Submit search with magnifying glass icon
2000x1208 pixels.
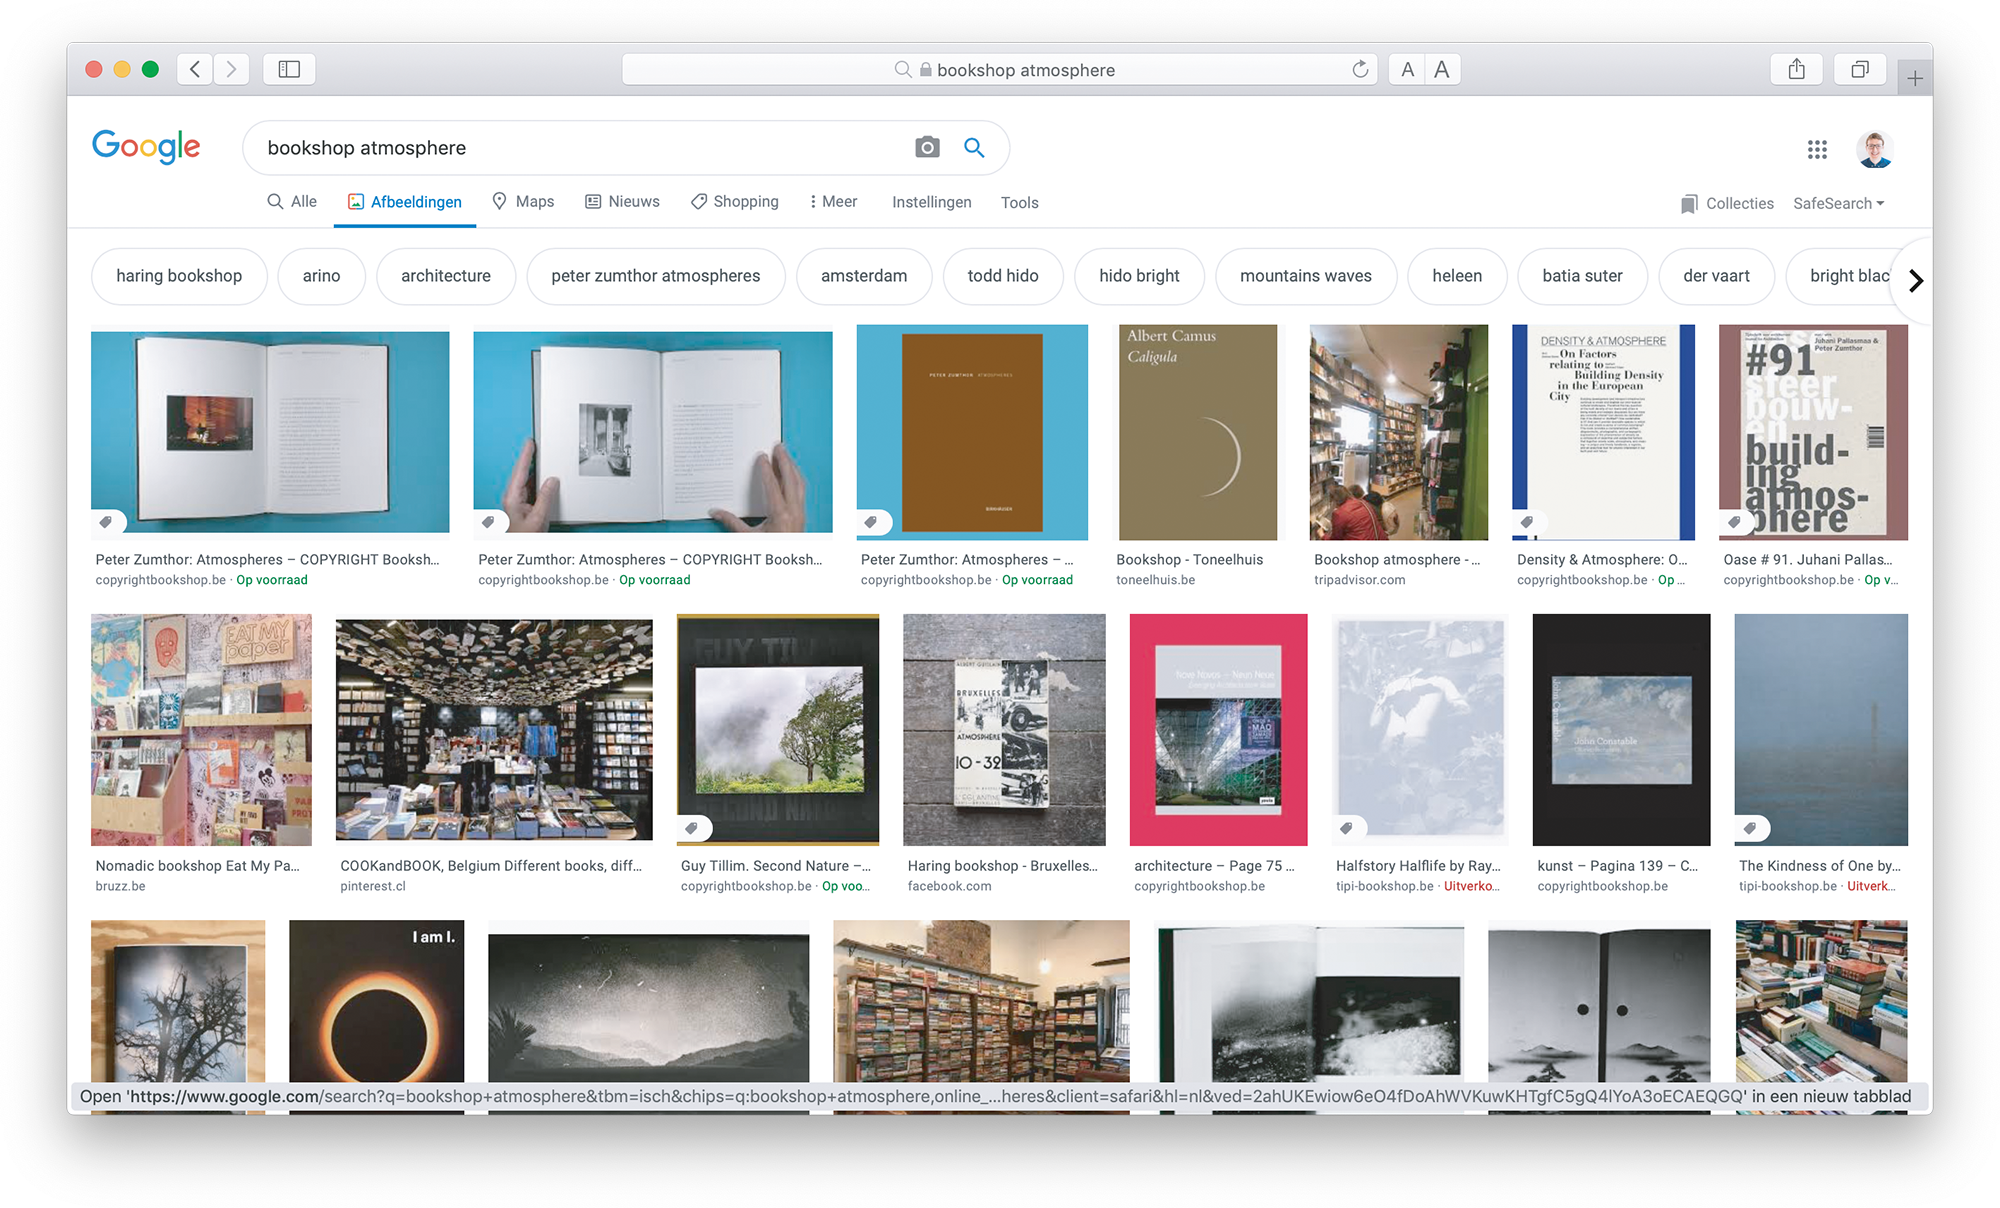click(974, 148)
